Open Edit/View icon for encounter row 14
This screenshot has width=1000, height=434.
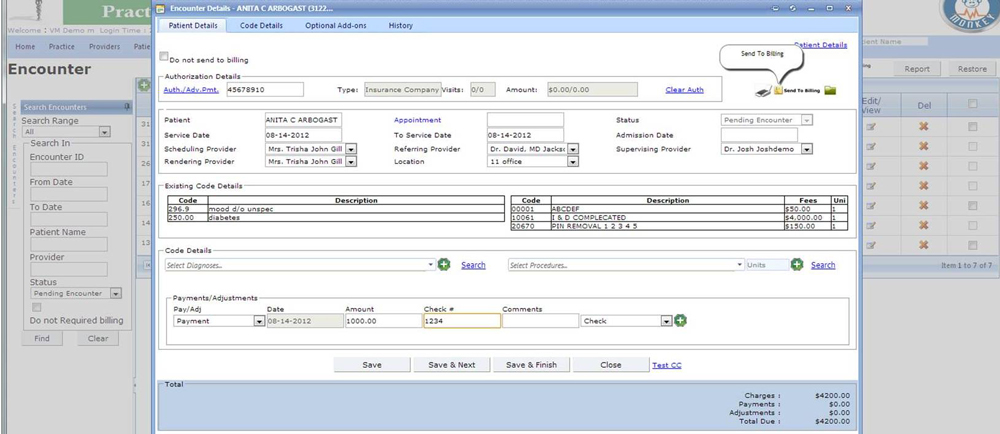(x=871, y=226)
